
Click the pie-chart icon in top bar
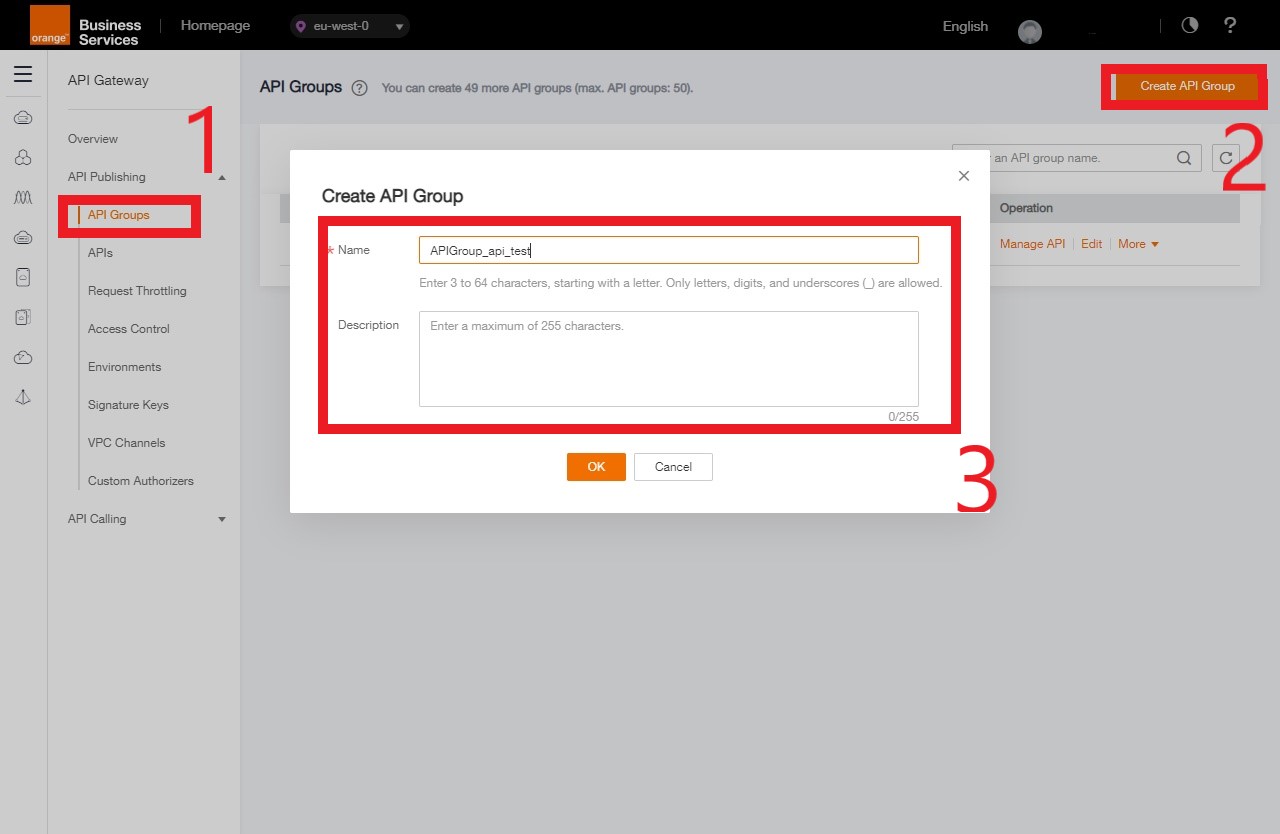(x=1189, y=26)
